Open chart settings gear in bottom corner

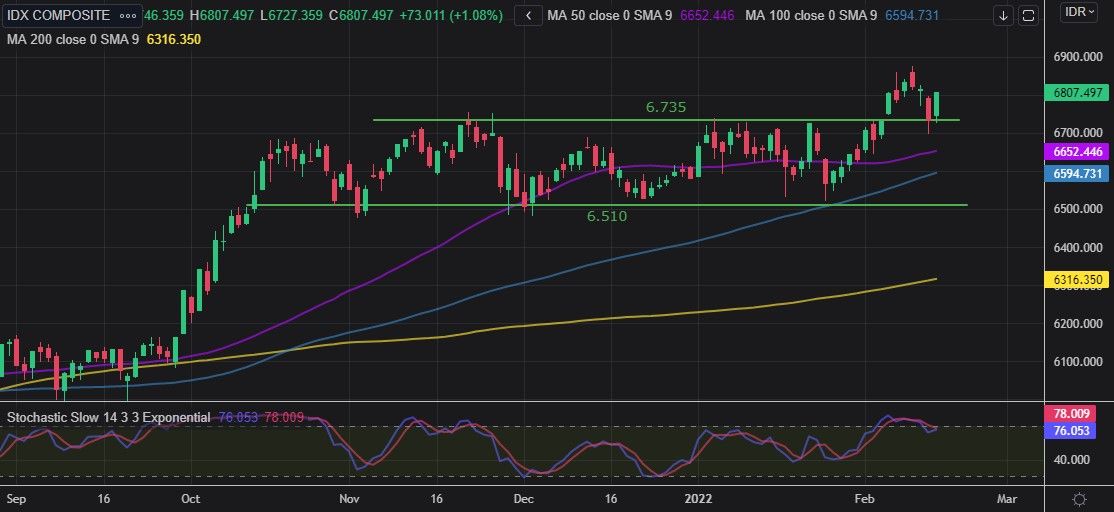click(1078, 499)
